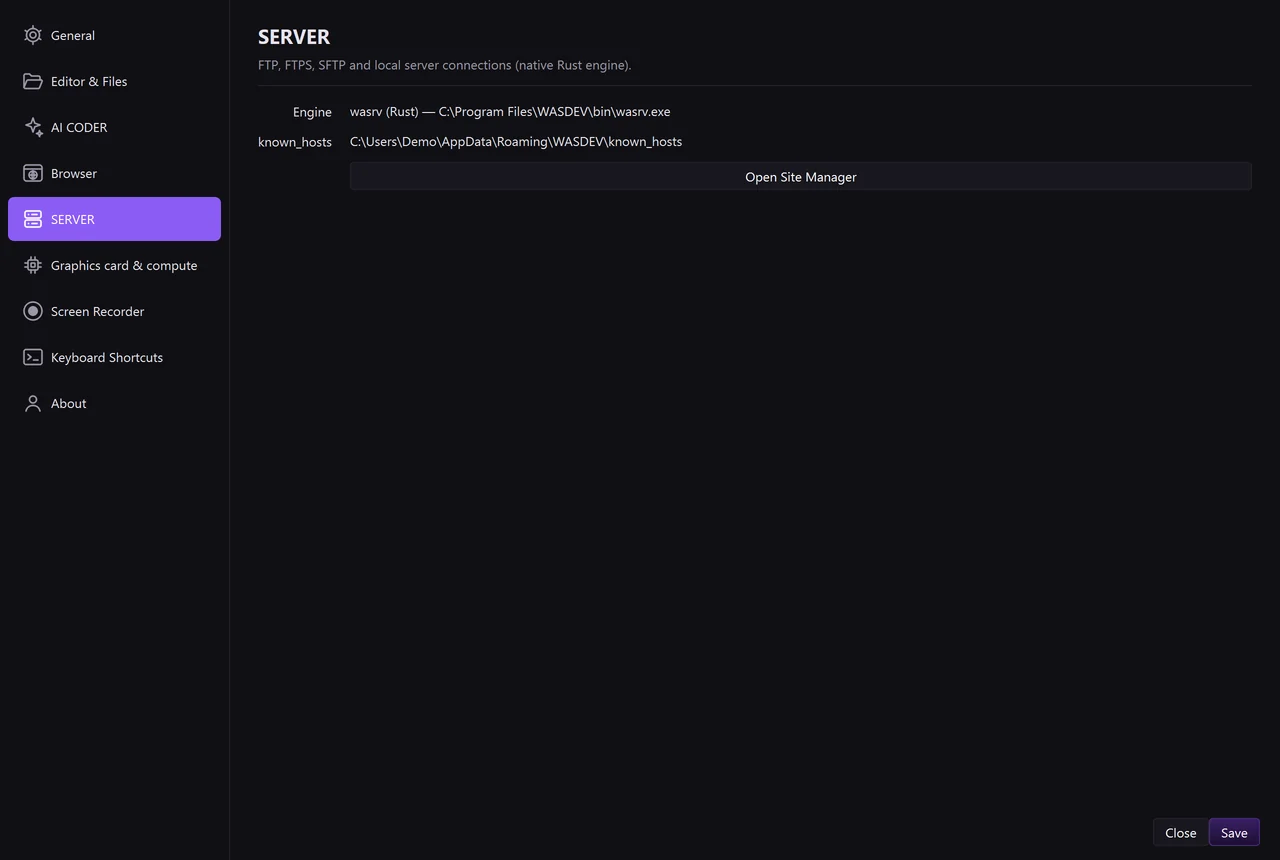The height and width of the screenshot is (860, 1280).
Task: Click the Keyboard Shortcuts terminal icon
Action: click(x=33, y=357)
